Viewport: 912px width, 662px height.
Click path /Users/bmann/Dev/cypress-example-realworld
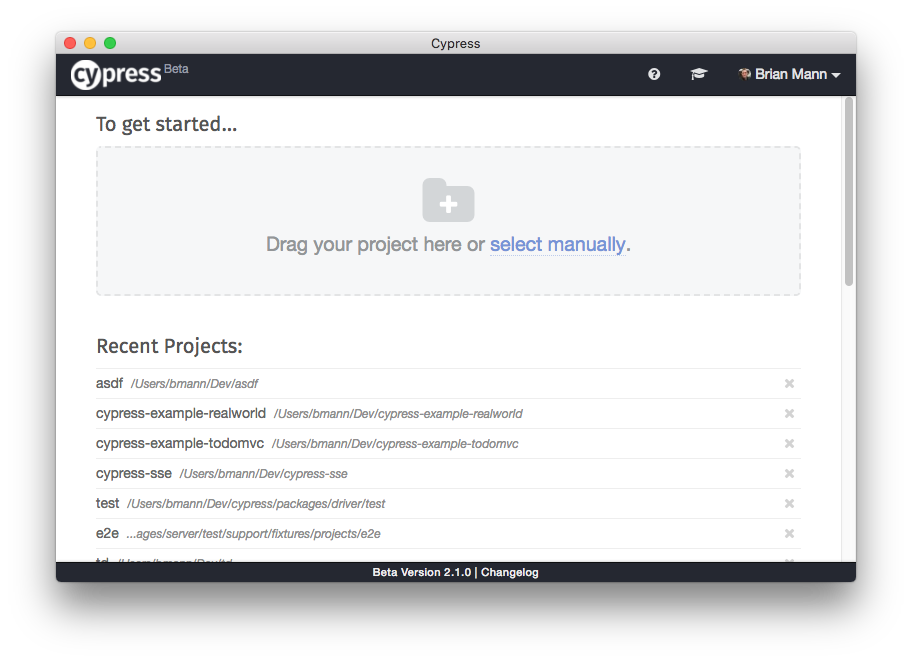tap(398, 414)
